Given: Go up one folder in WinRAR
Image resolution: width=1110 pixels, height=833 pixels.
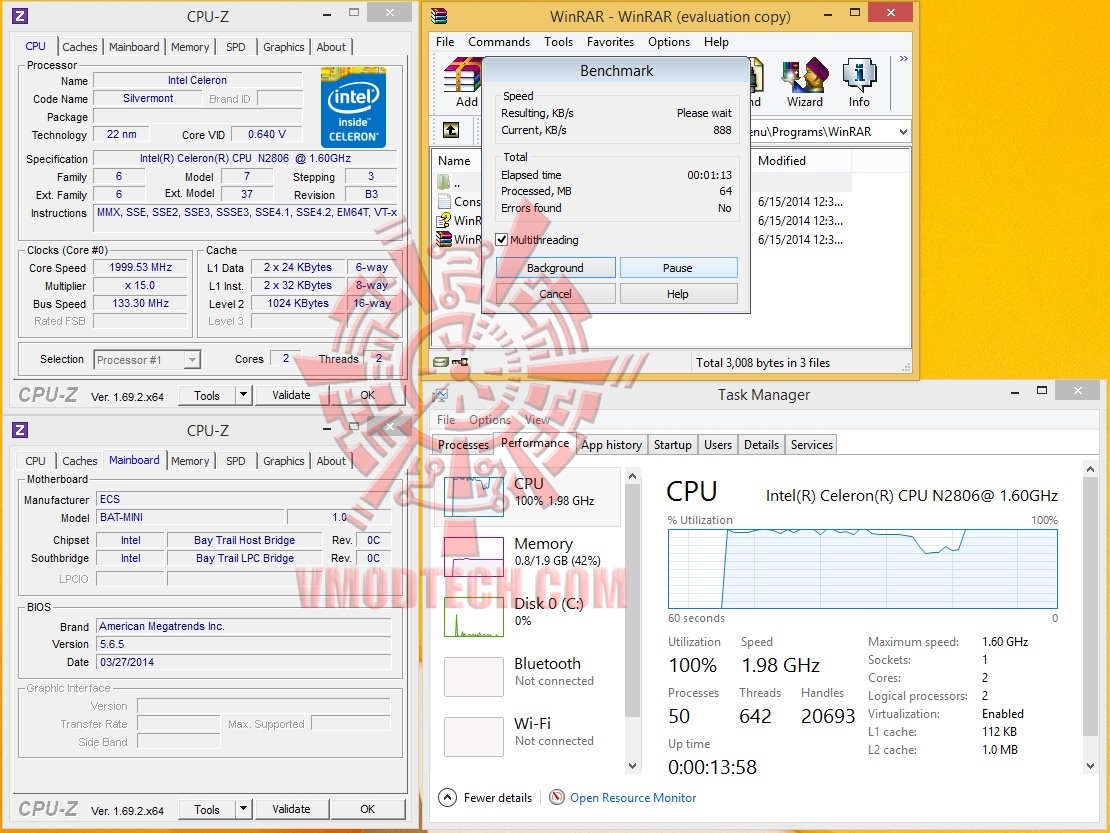Looking at the screenshot, I should click(451, 130).
